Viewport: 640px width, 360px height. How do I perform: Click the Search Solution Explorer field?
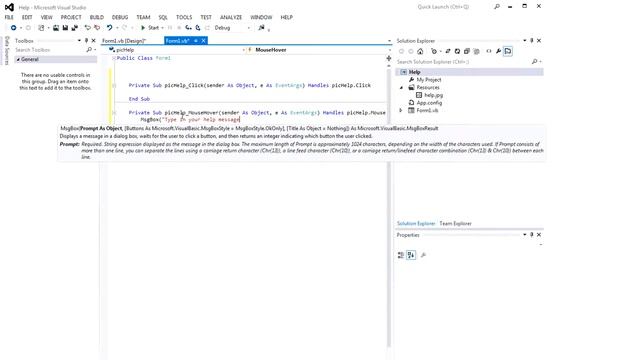(463, 62)
